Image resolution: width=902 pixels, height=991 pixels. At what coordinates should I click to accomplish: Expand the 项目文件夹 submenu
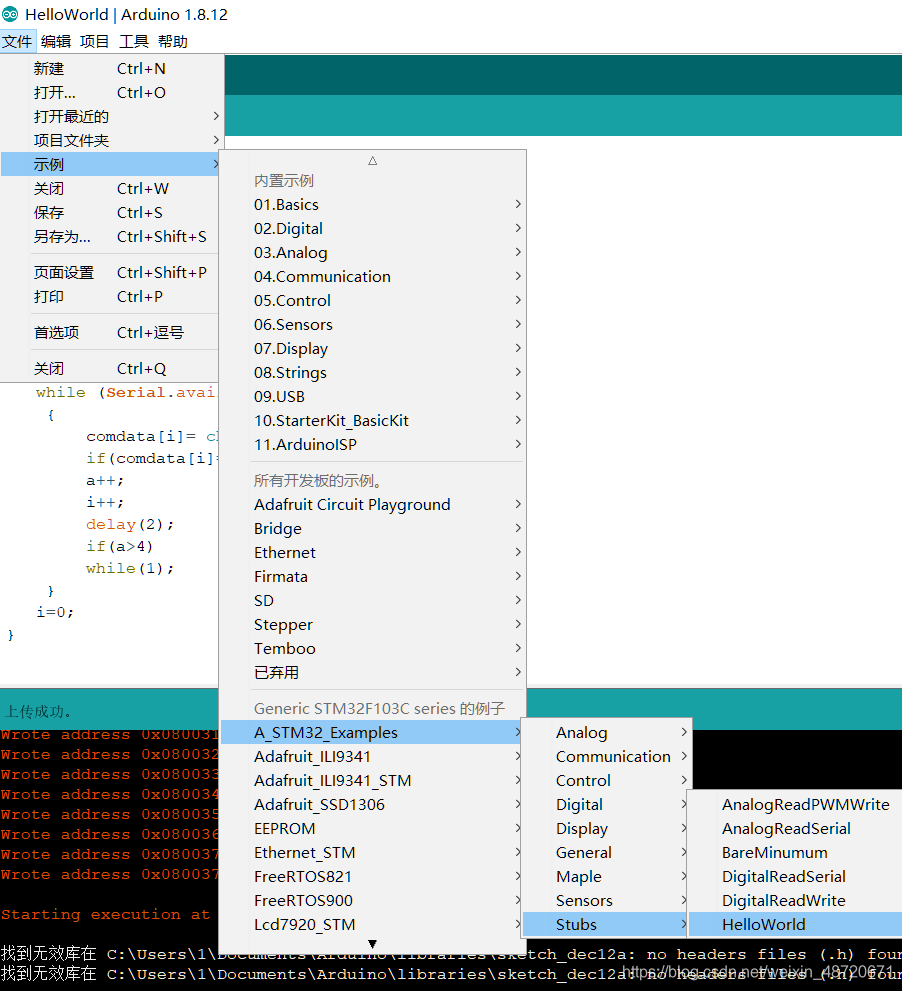(x=111, y=140)
